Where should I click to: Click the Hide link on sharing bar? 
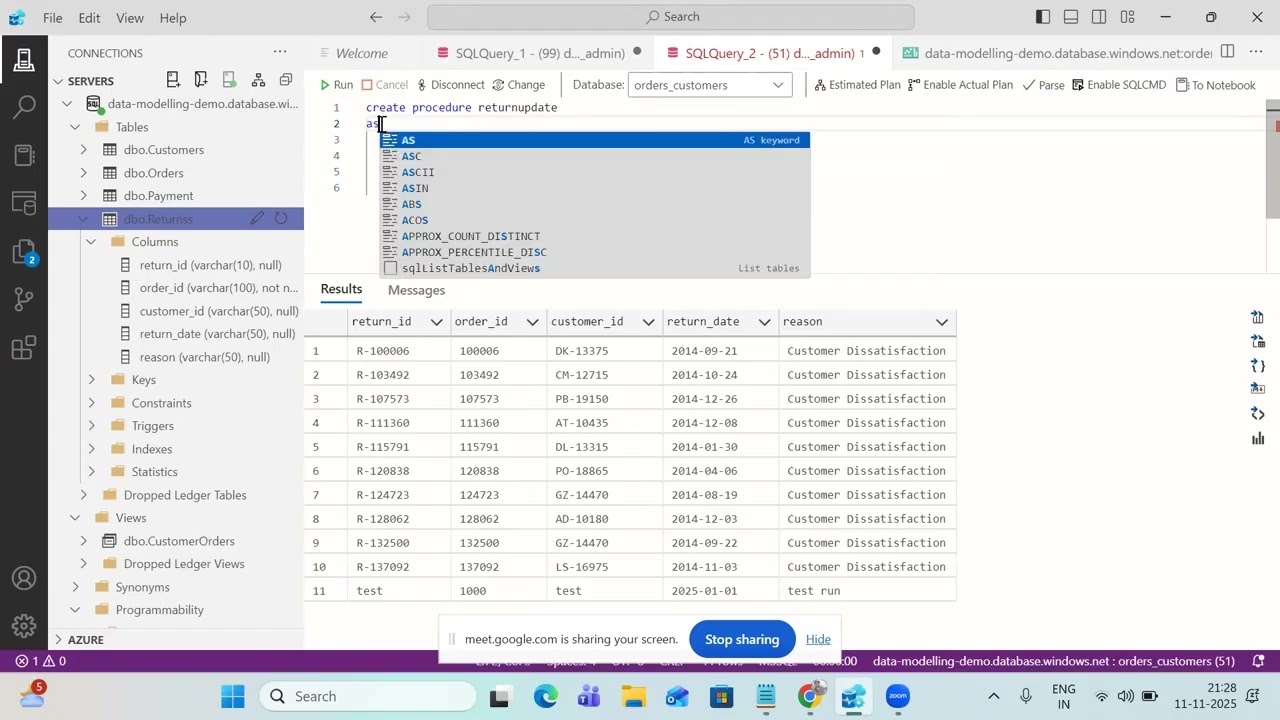click(818, 639)
